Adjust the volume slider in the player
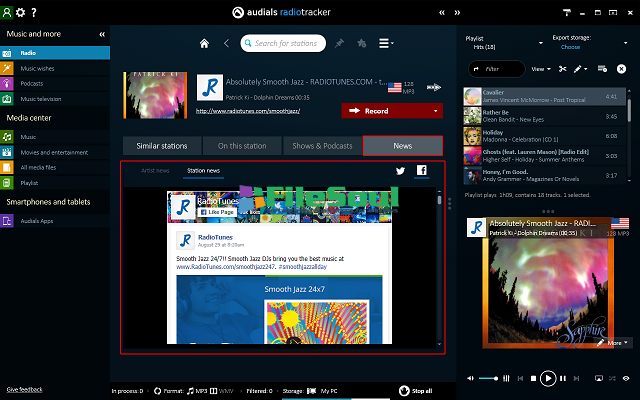The height and width of the screenshot is (400, 640). (x=490, y=379)
